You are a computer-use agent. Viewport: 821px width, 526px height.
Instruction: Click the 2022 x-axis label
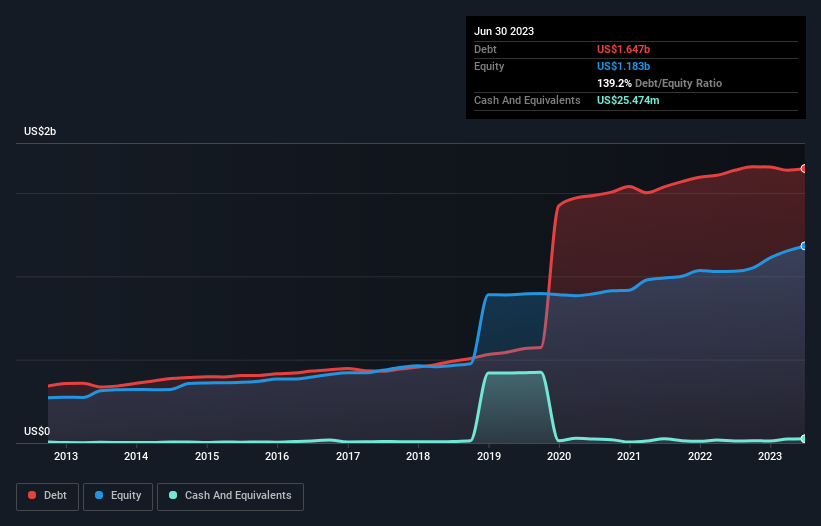pyautogui.click(x=700, y=456)
